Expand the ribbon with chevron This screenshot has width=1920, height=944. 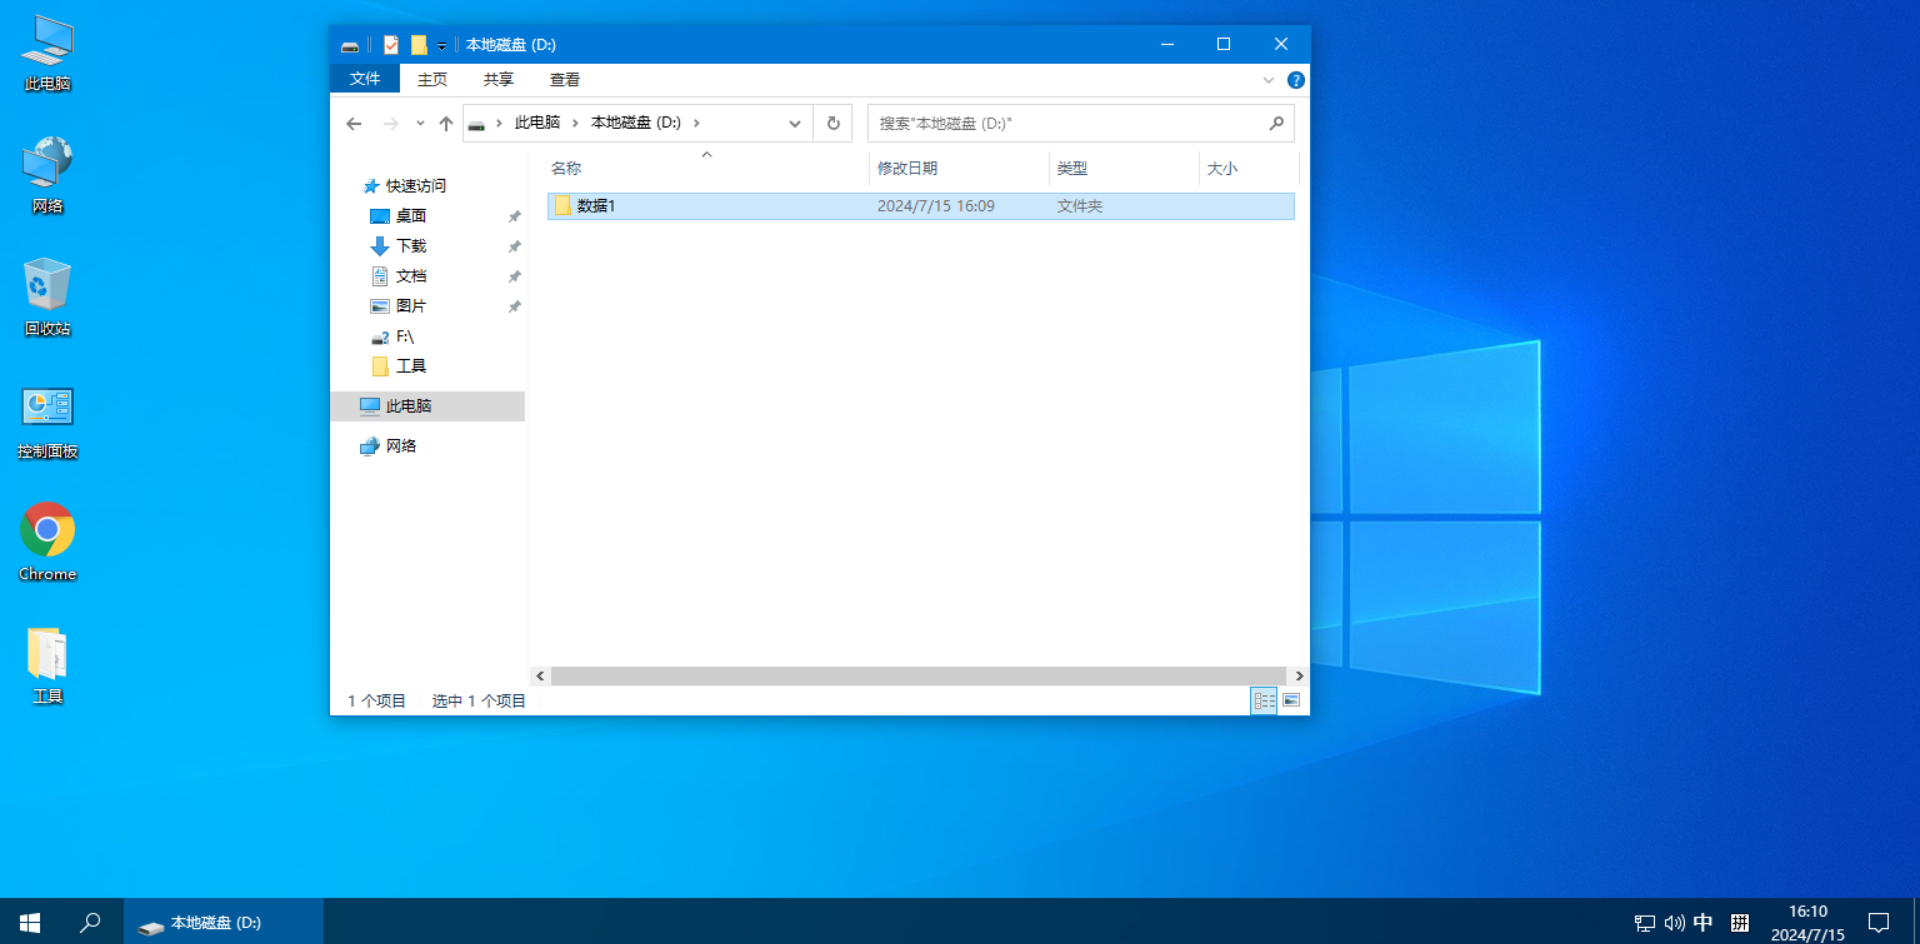(x=1268, y=80)
